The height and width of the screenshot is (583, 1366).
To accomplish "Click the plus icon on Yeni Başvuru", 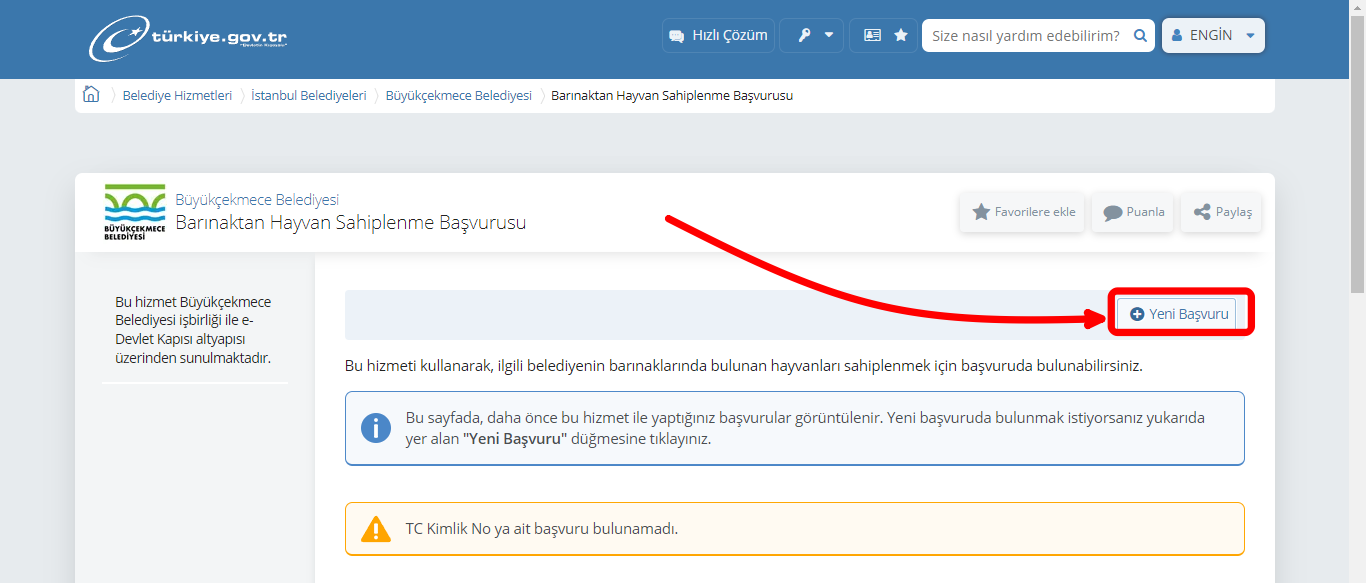I will click(1136, 313).
